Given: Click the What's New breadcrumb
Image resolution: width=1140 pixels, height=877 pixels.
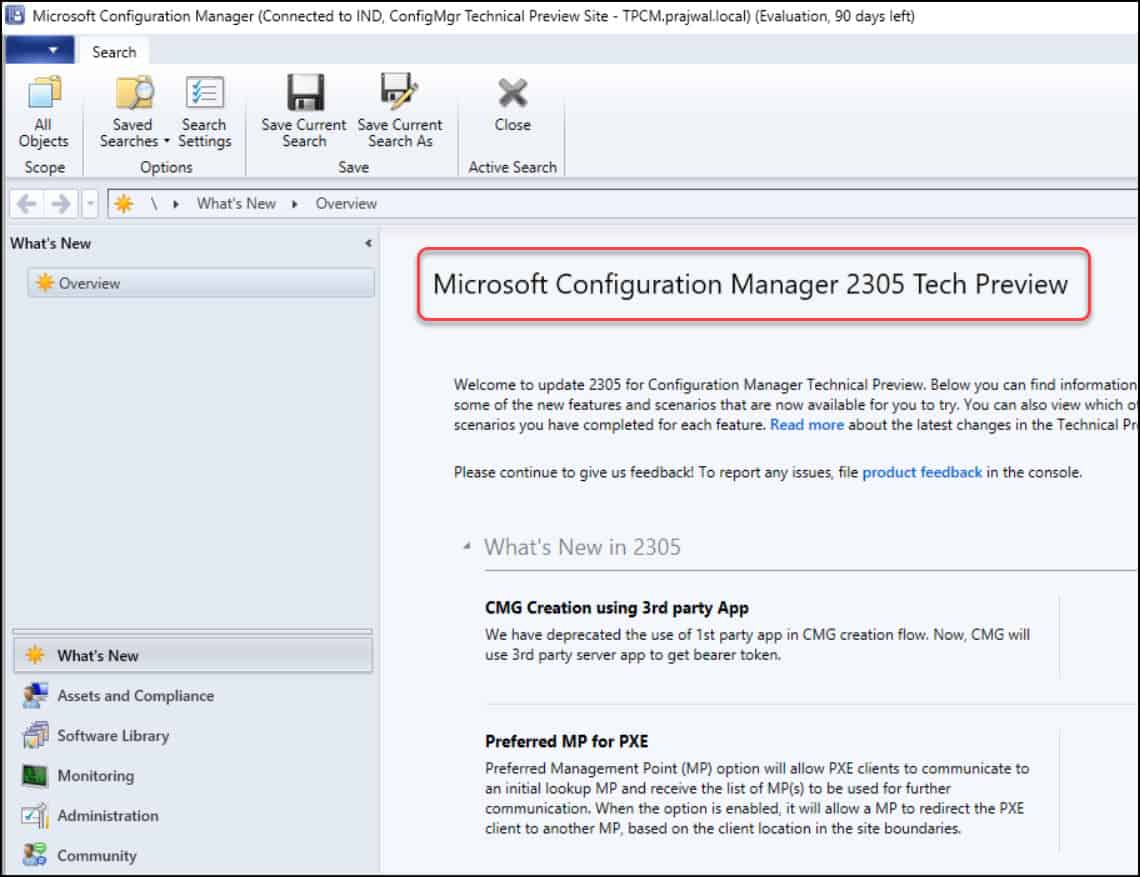Looking at the screenshot, I should click(x=236, y=204).
